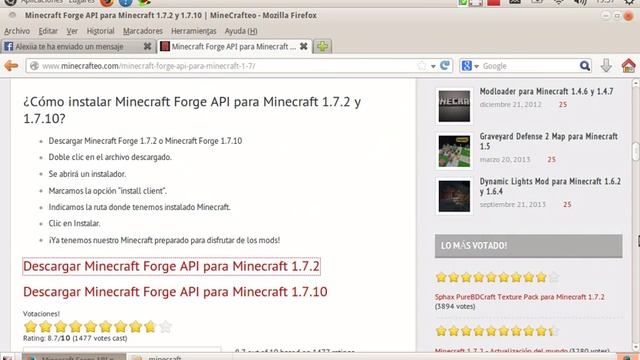Open the Ayuda menu
640x360 pixels.
tap(241, 31)
